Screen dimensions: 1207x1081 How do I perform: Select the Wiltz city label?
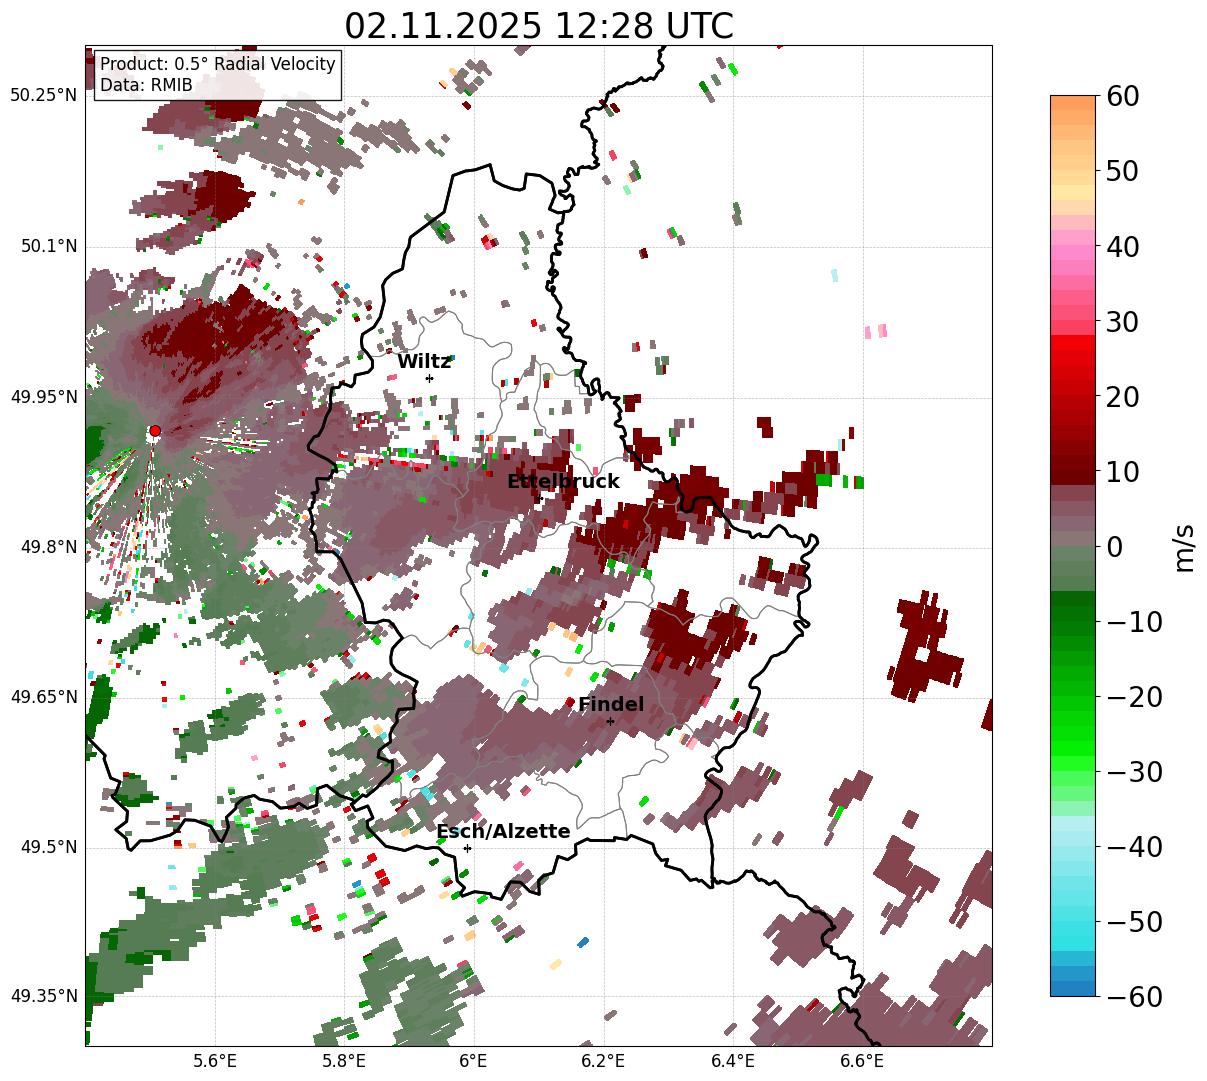tap(424, 362)
